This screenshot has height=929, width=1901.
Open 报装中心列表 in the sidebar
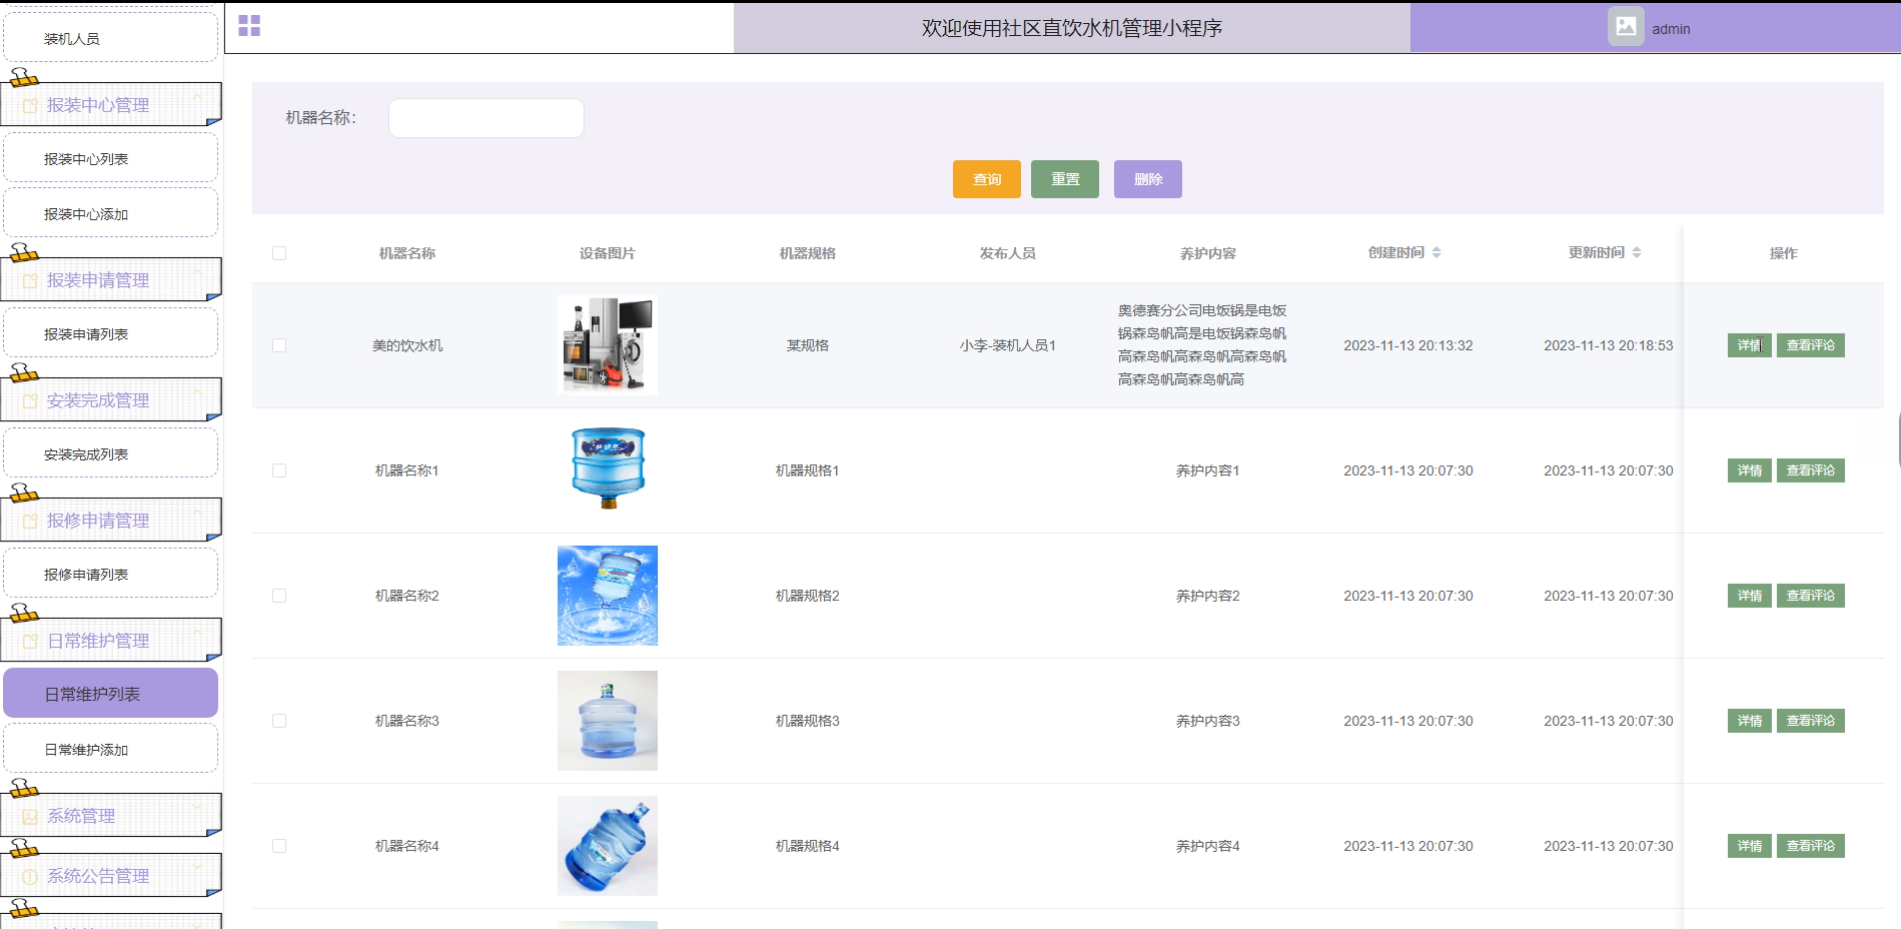click(x=111, y=159)
